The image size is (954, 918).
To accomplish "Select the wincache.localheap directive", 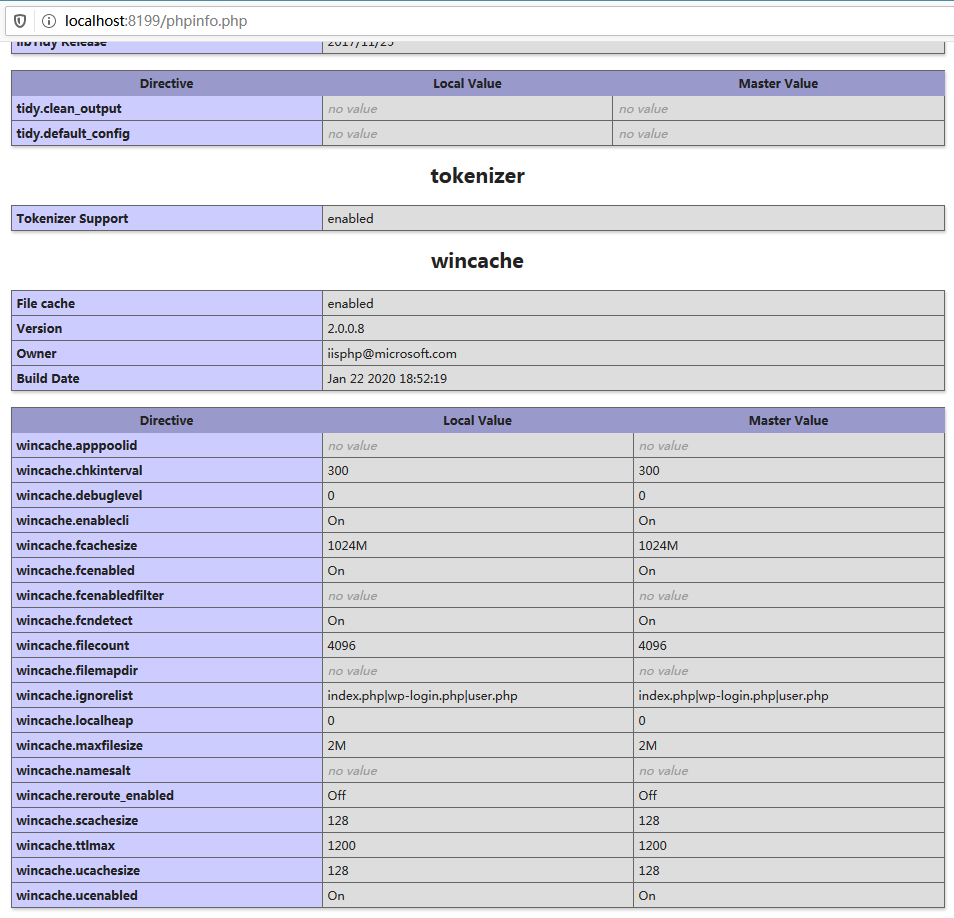I will (167, 720).
